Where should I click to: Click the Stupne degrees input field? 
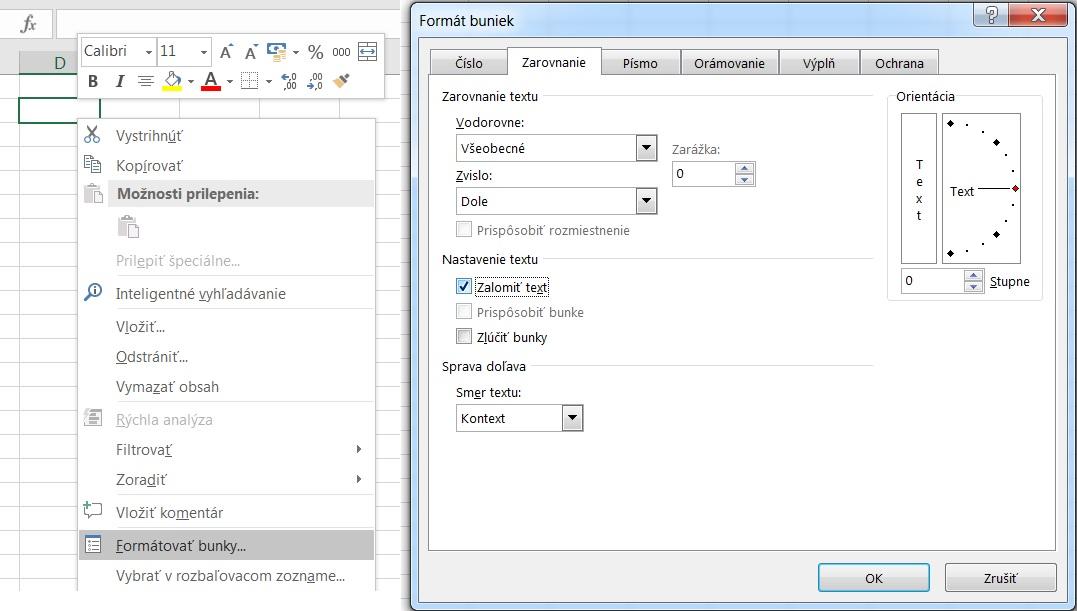tap(932, 282)
